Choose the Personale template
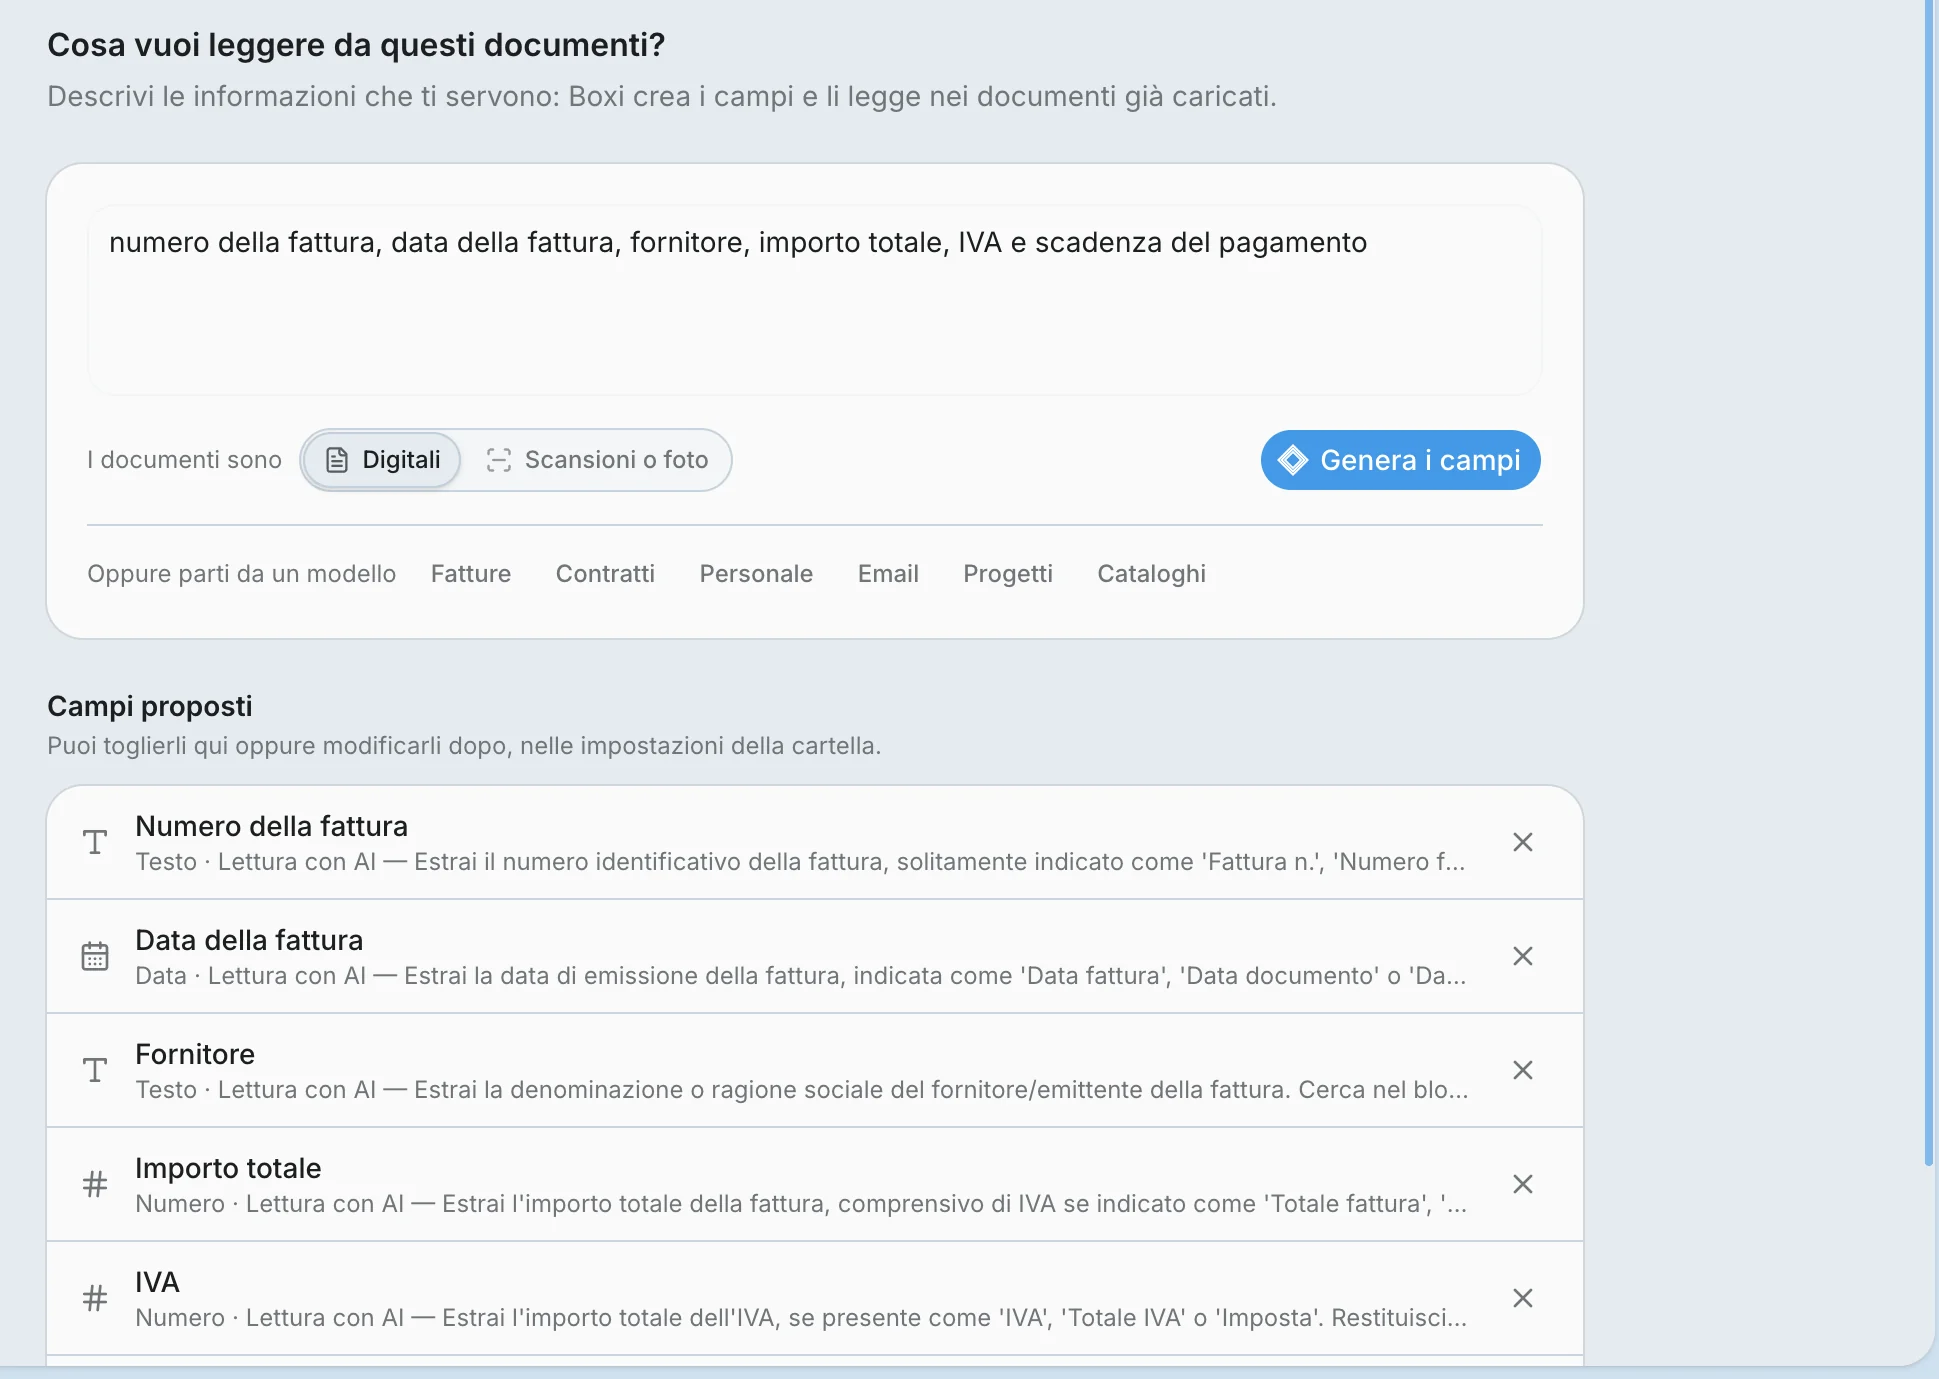This screenshot has height=1379, width=1939. coord(756,574)
